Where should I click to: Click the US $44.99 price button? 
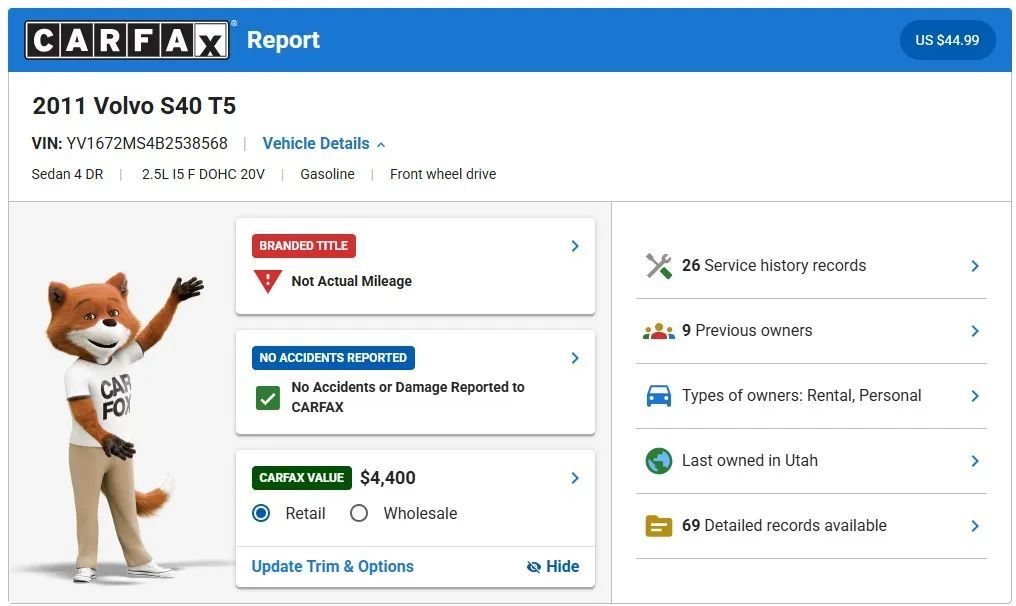pos(946,41)
